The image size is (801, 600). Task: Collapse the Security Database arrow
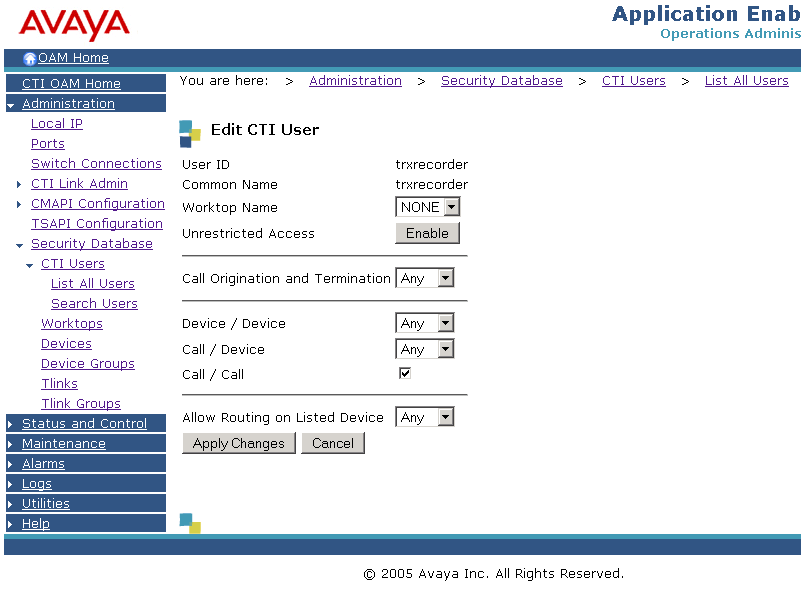click(19, 245)
